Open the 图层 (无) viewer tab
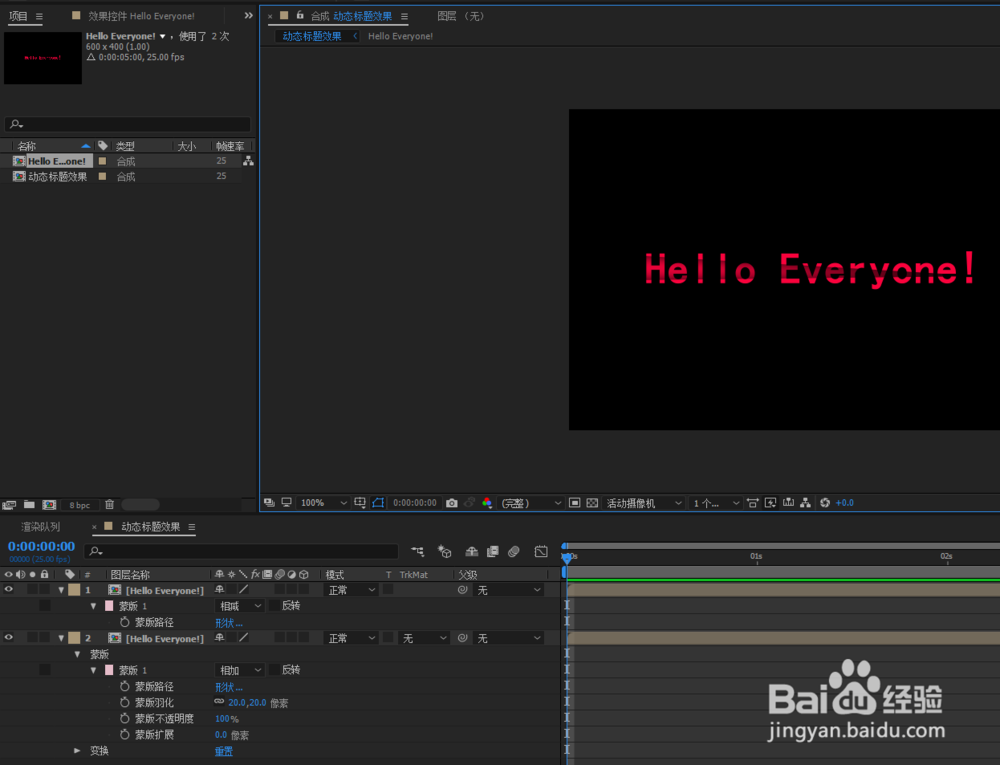1000x765 pixels. click(460, 16)
